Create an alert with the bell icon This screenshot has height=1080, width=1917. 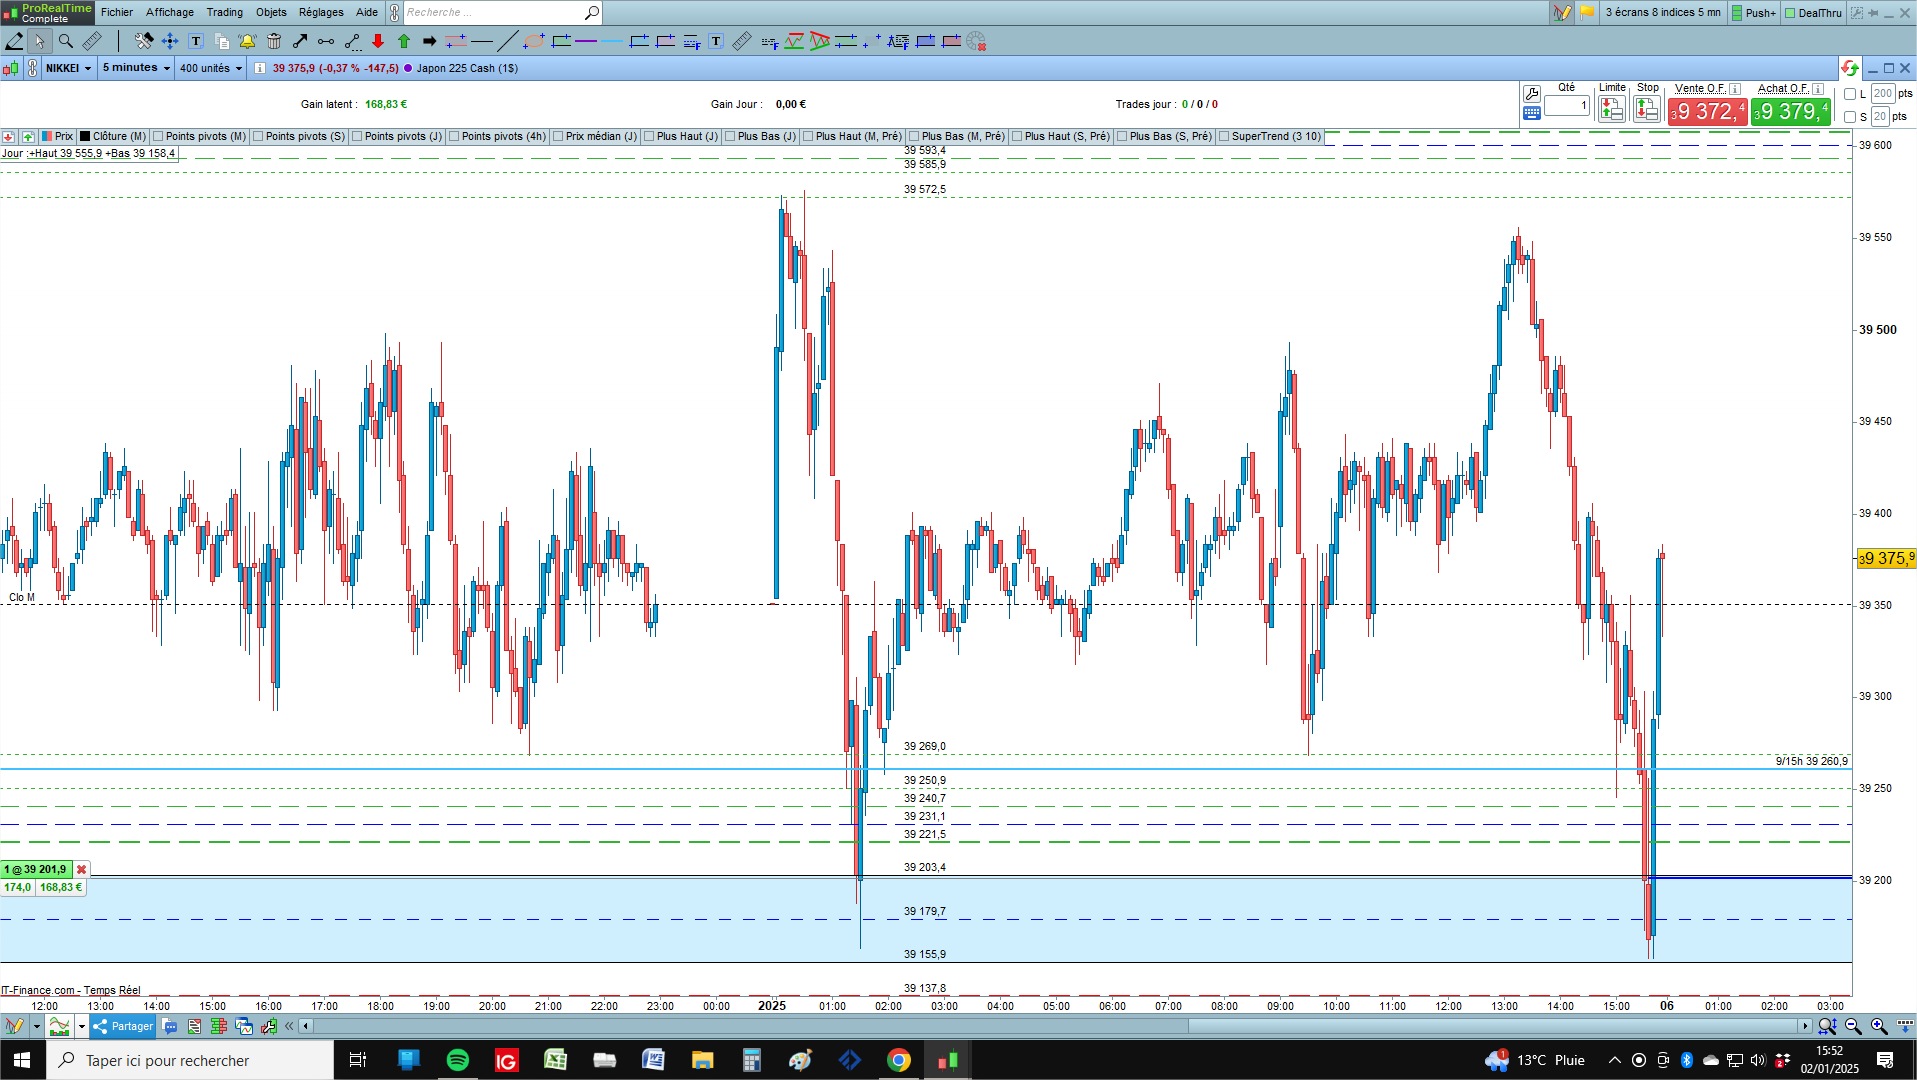247,41
